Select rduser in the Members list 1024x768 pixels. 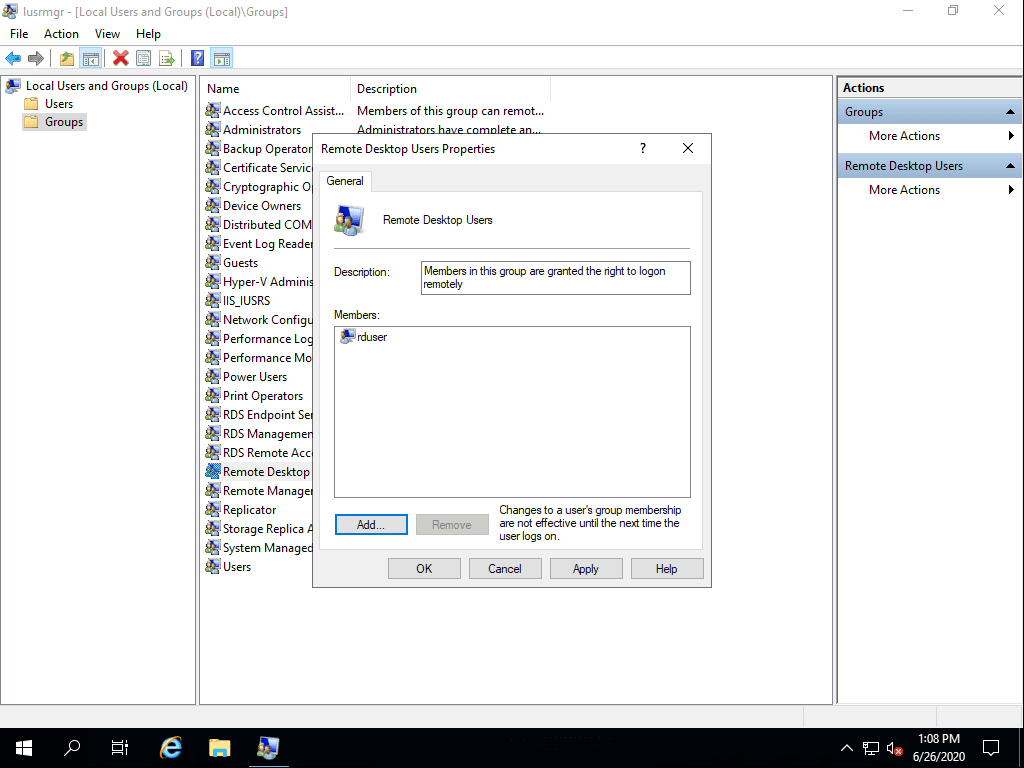[x=370, y=337]
